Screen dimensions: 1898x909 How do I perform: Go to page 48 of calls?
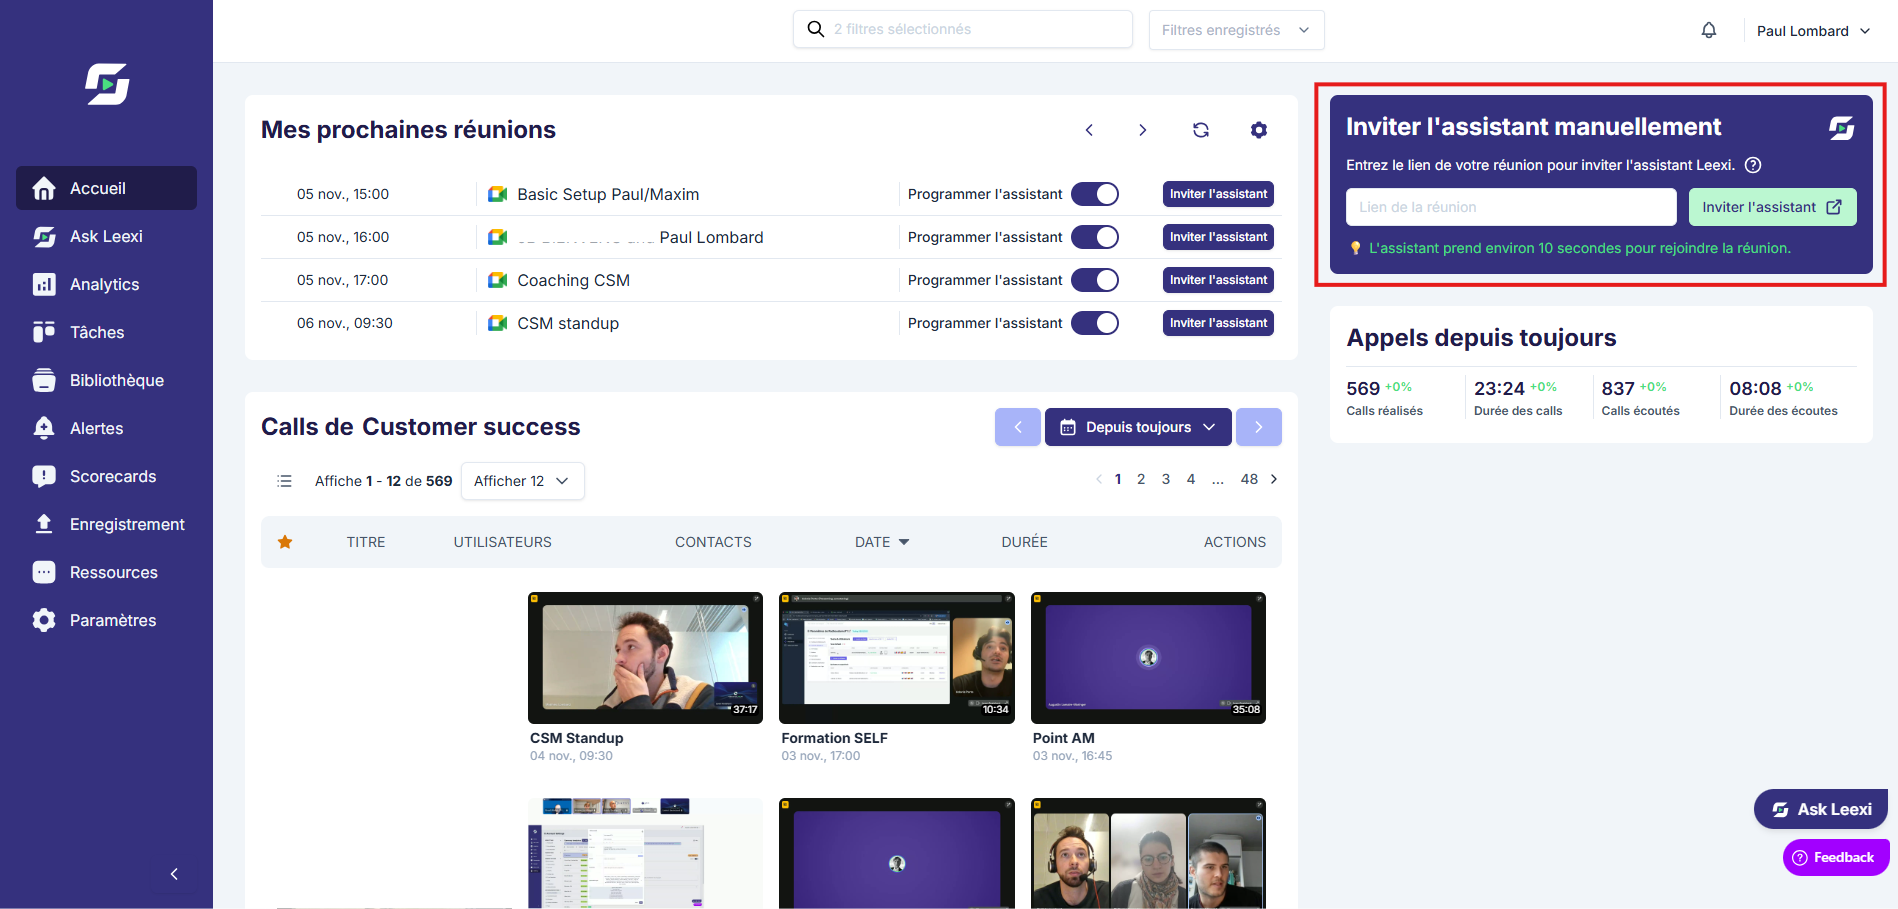(x=1249, y=479)
